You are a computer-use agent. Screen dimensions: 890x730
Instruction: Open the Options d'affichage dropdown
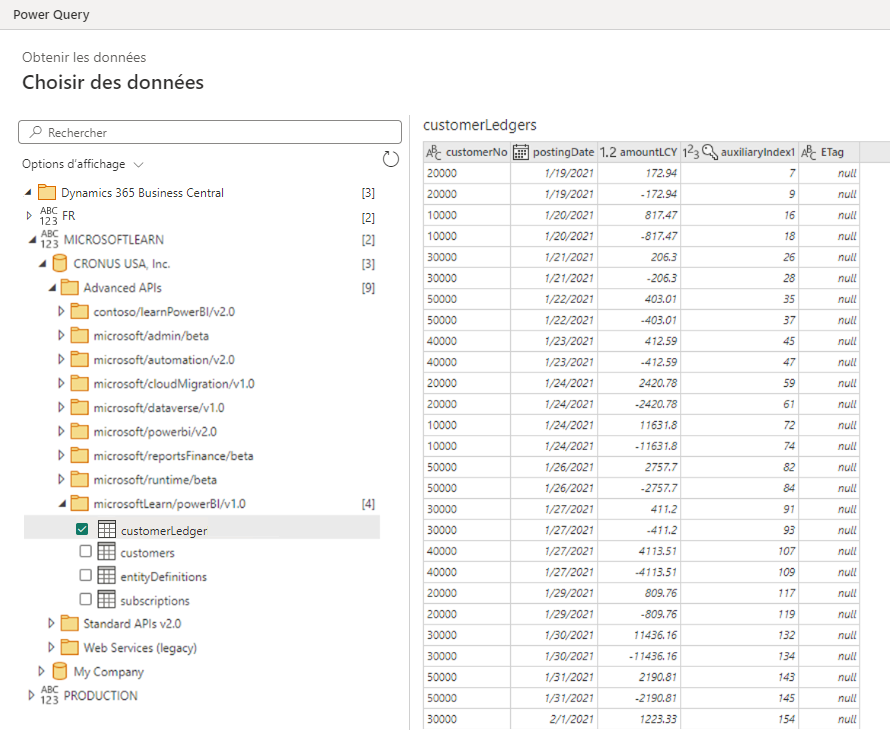coord(82,164)
